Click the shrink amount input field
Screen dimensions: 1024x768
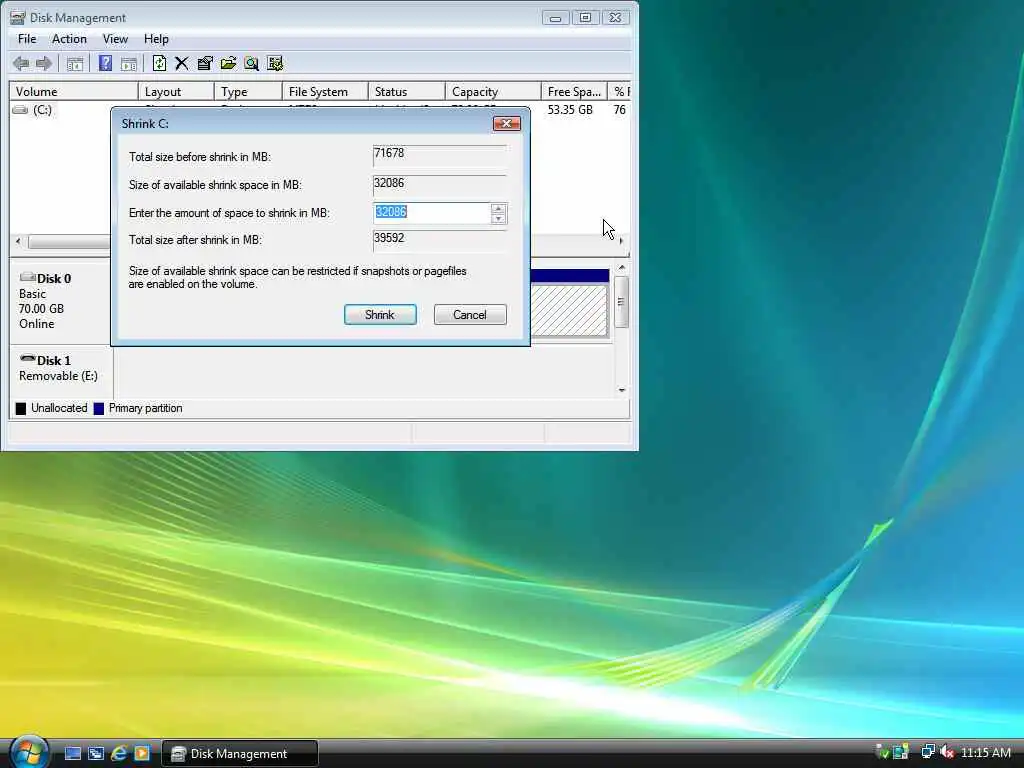(x=432, y=212)
